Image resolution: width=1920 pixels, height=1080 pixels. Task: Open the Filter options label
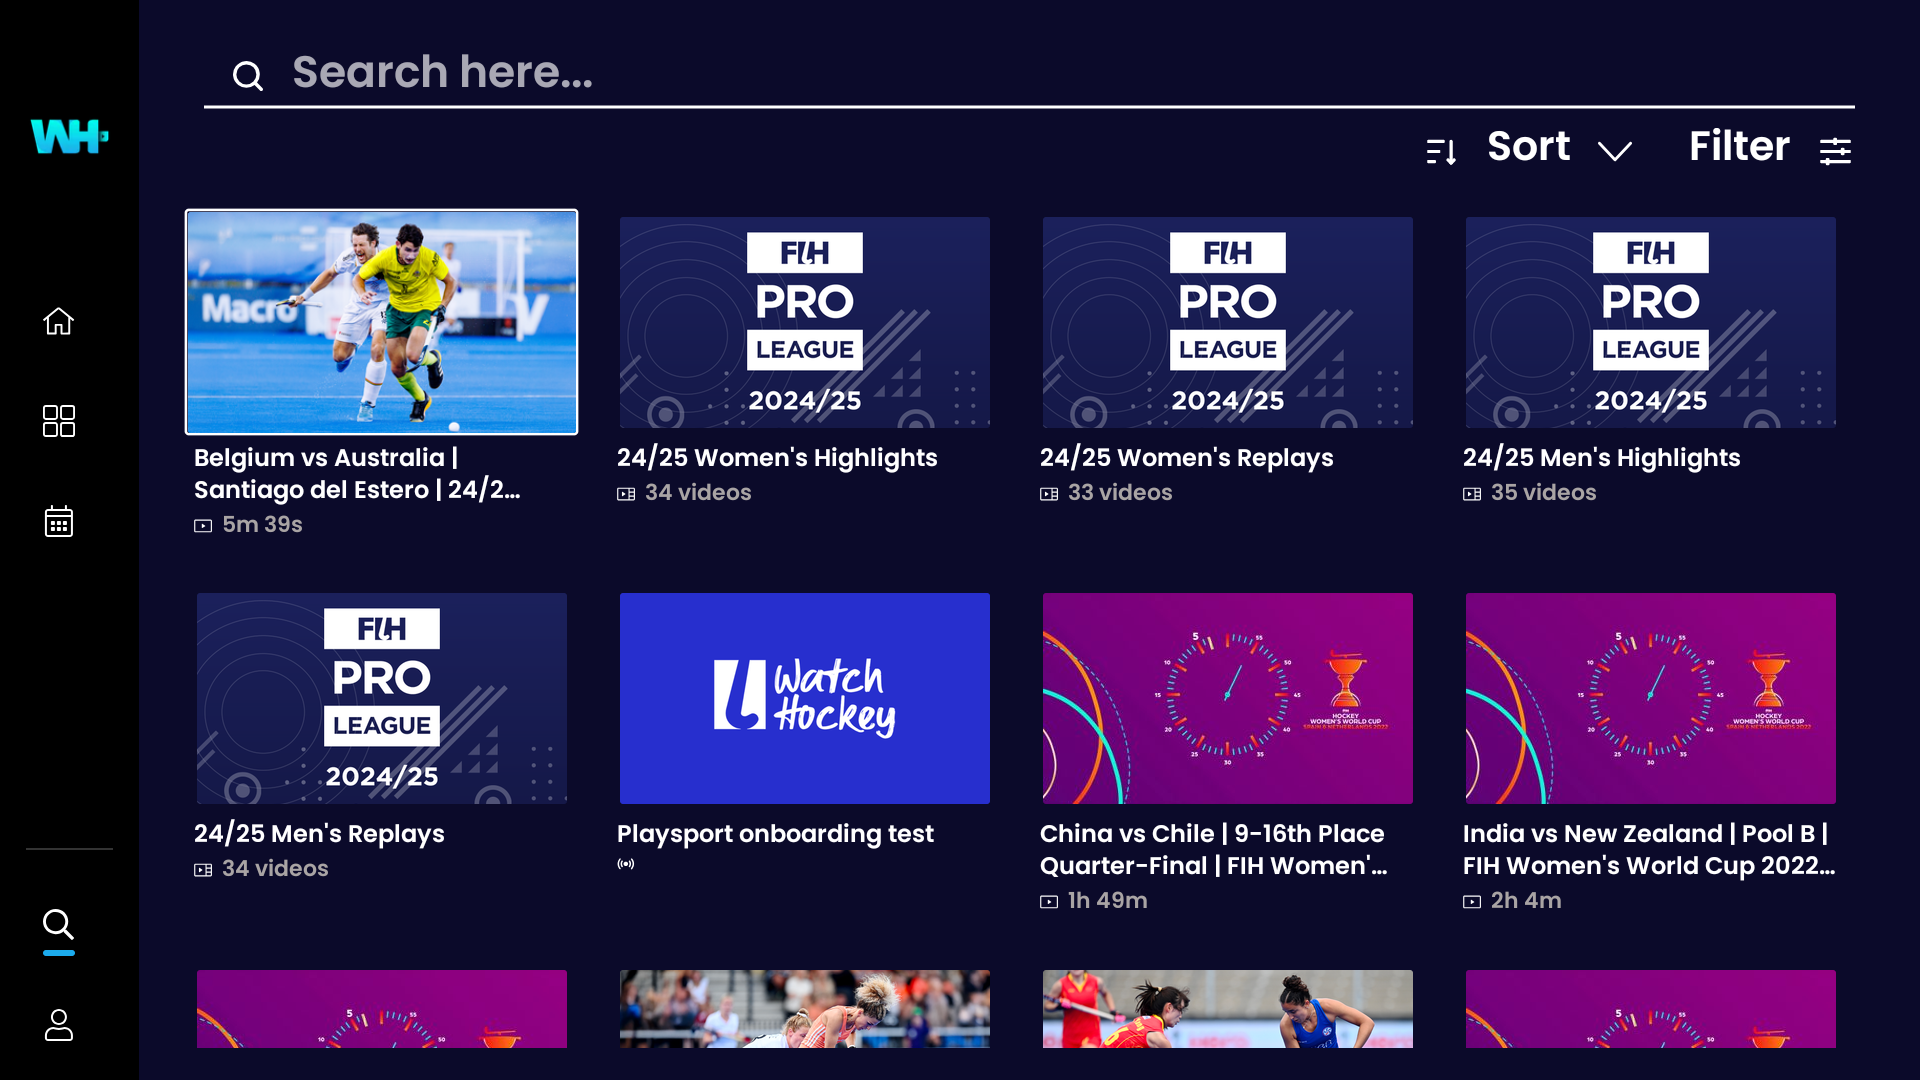[1739, 147]
